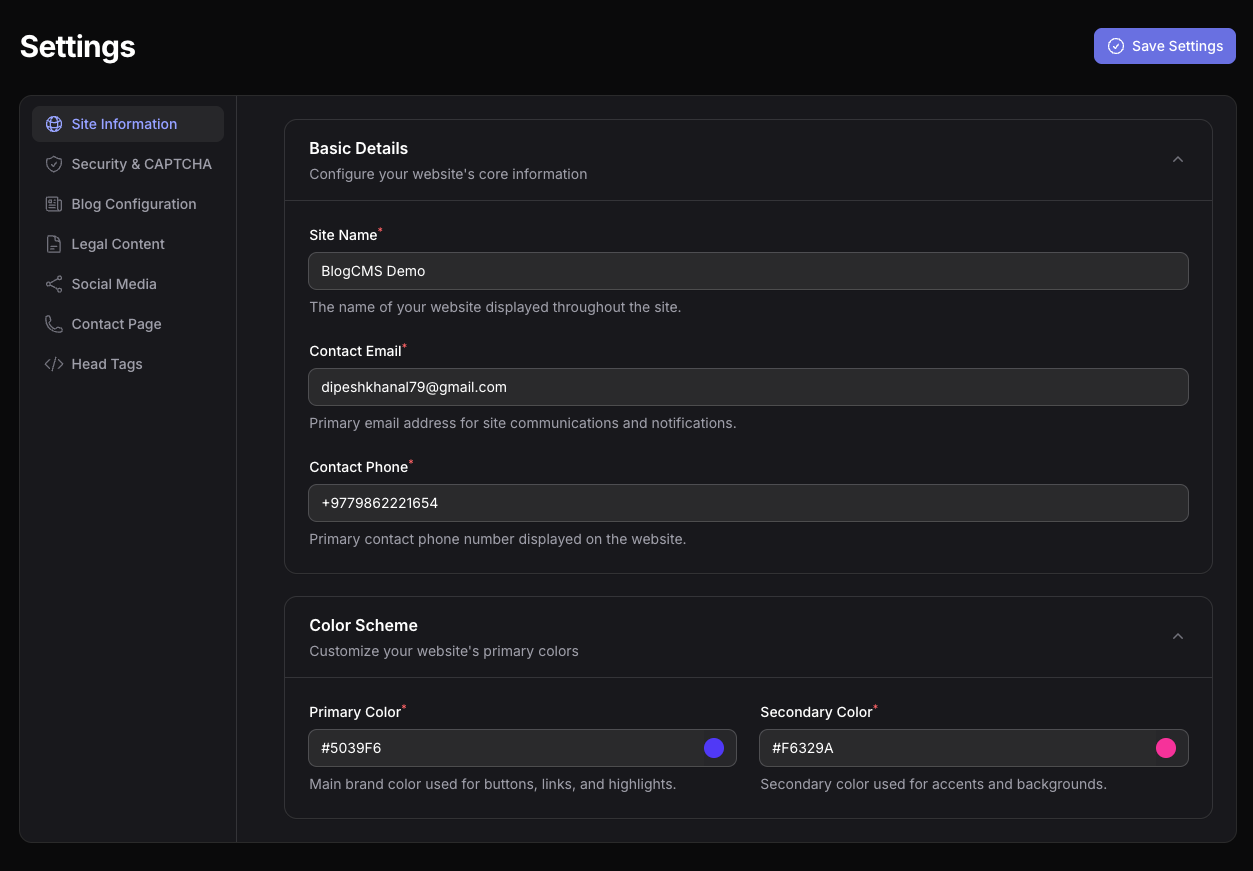Click the Secondary Color pink swatch
The width and height of the screenshot is (1253, 871).
click(x=1165, y=747)
